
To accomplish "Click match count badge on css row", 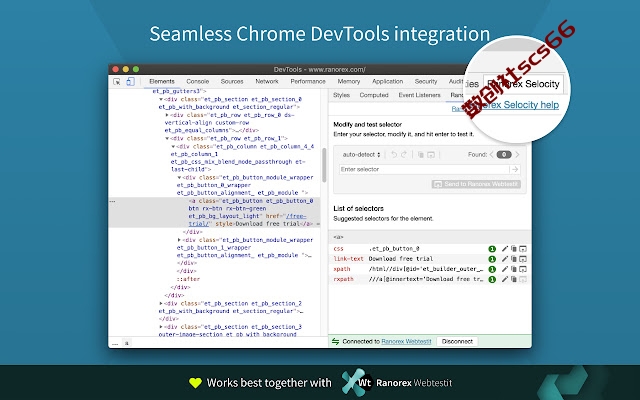I will point(492,249).
